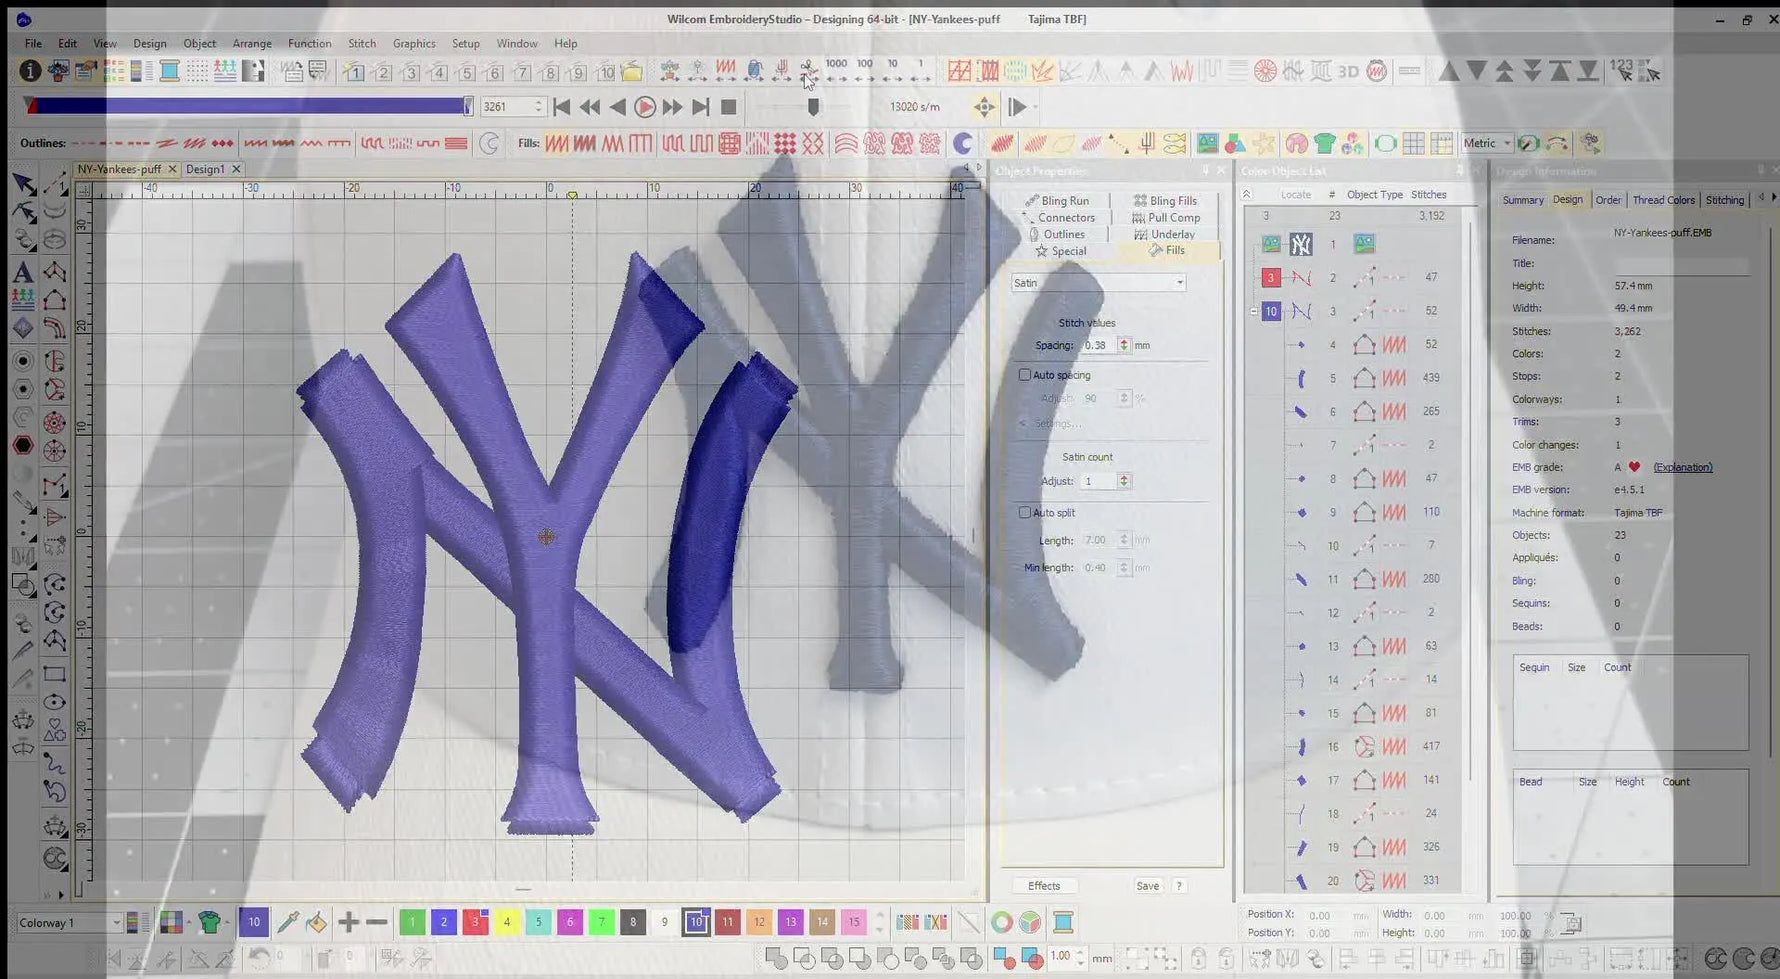Click the Effects button
This screenshot has height=979, width=1780.
(x=1044, y=886)
